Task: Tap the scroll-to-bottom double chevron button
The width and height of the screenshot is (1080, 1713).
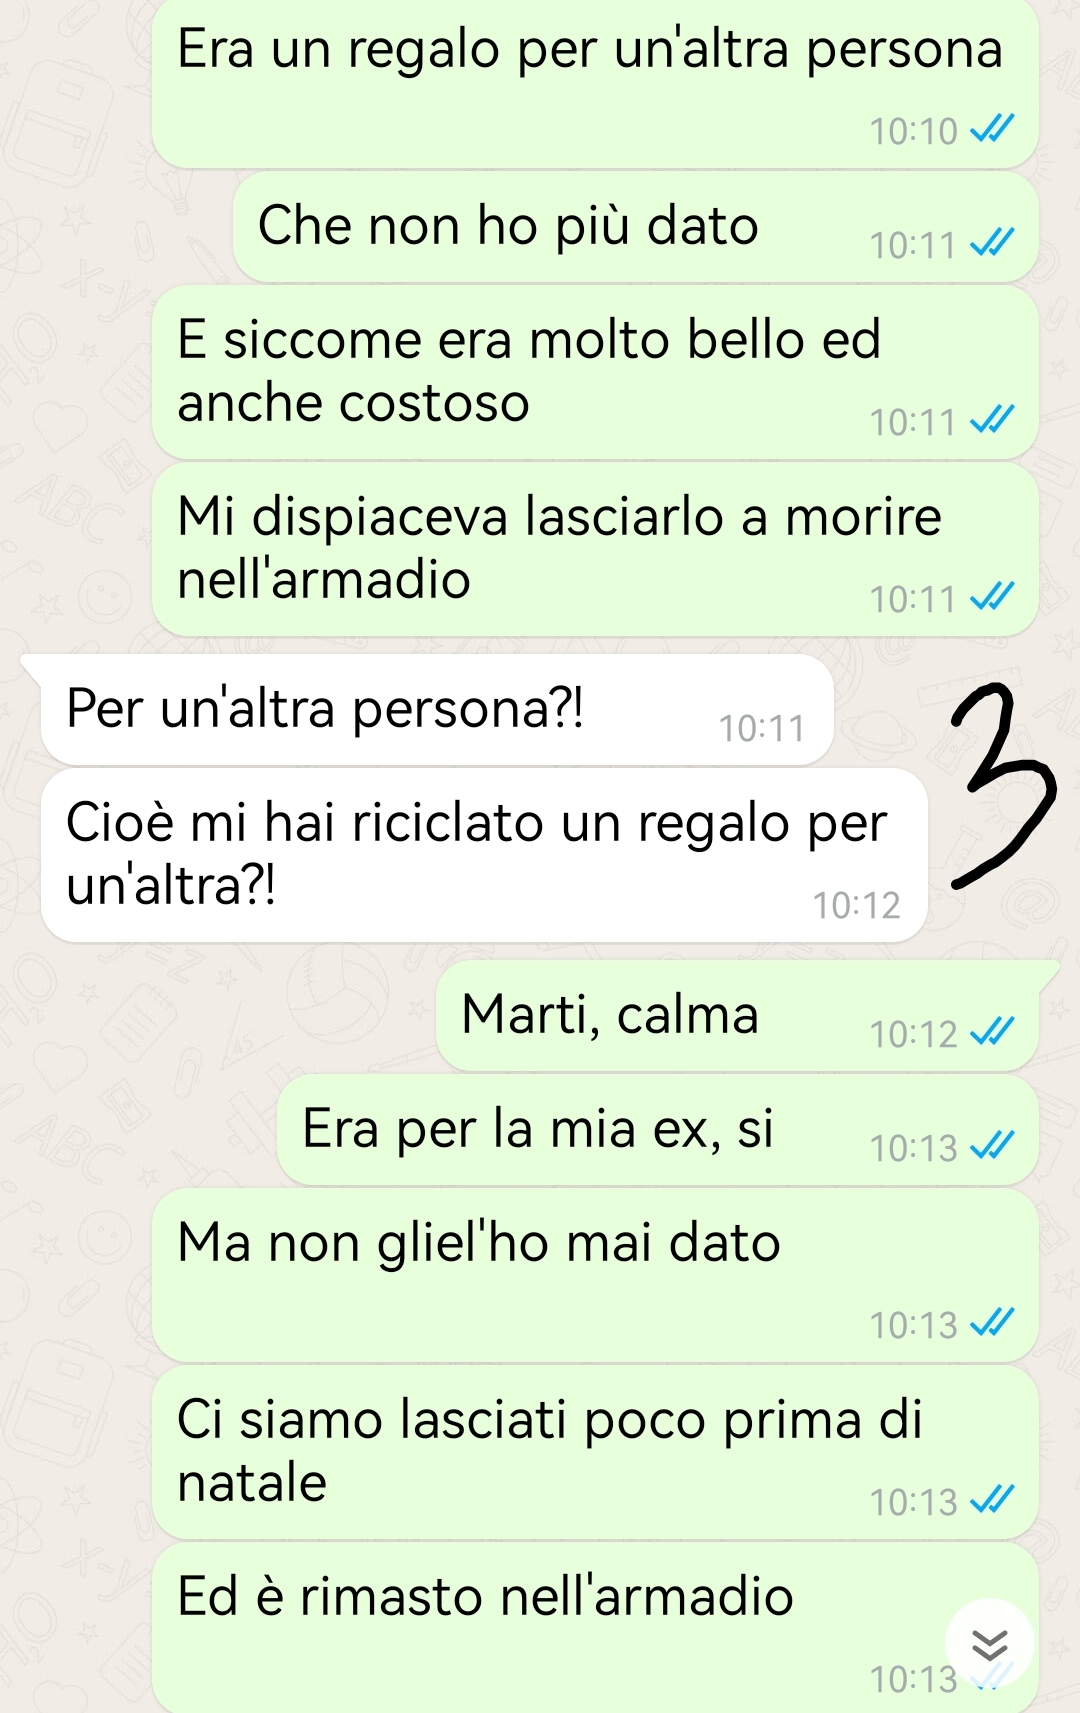Action: [x=989, y=1644]
